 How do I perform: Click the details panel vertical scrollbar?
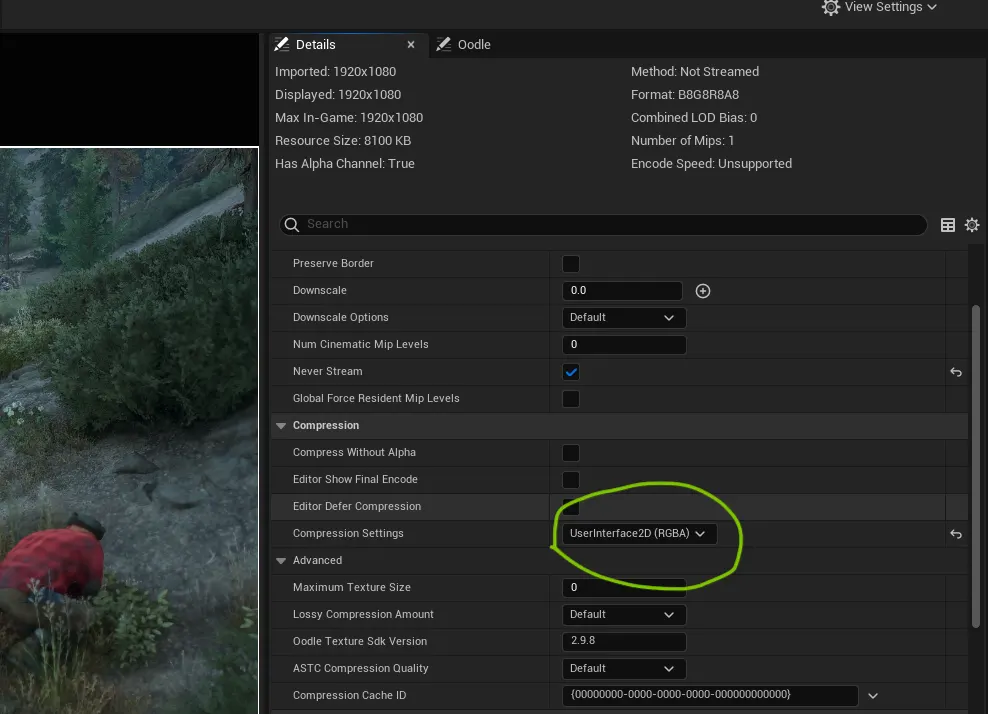[975, 466]
